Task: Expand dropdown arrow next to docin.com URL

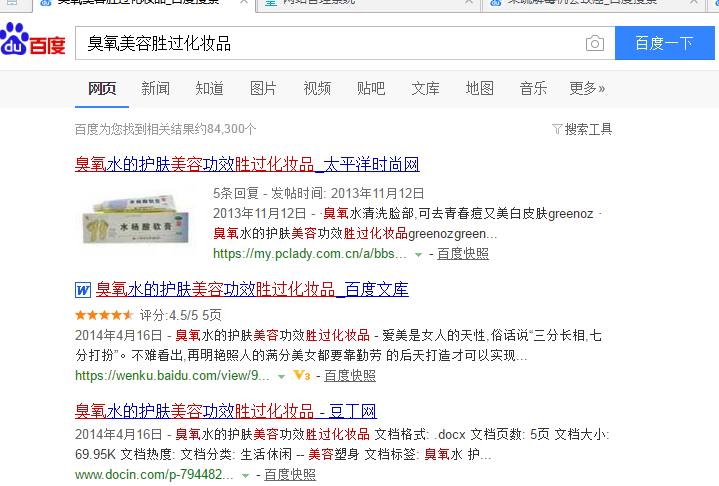Action: point(245,476)
